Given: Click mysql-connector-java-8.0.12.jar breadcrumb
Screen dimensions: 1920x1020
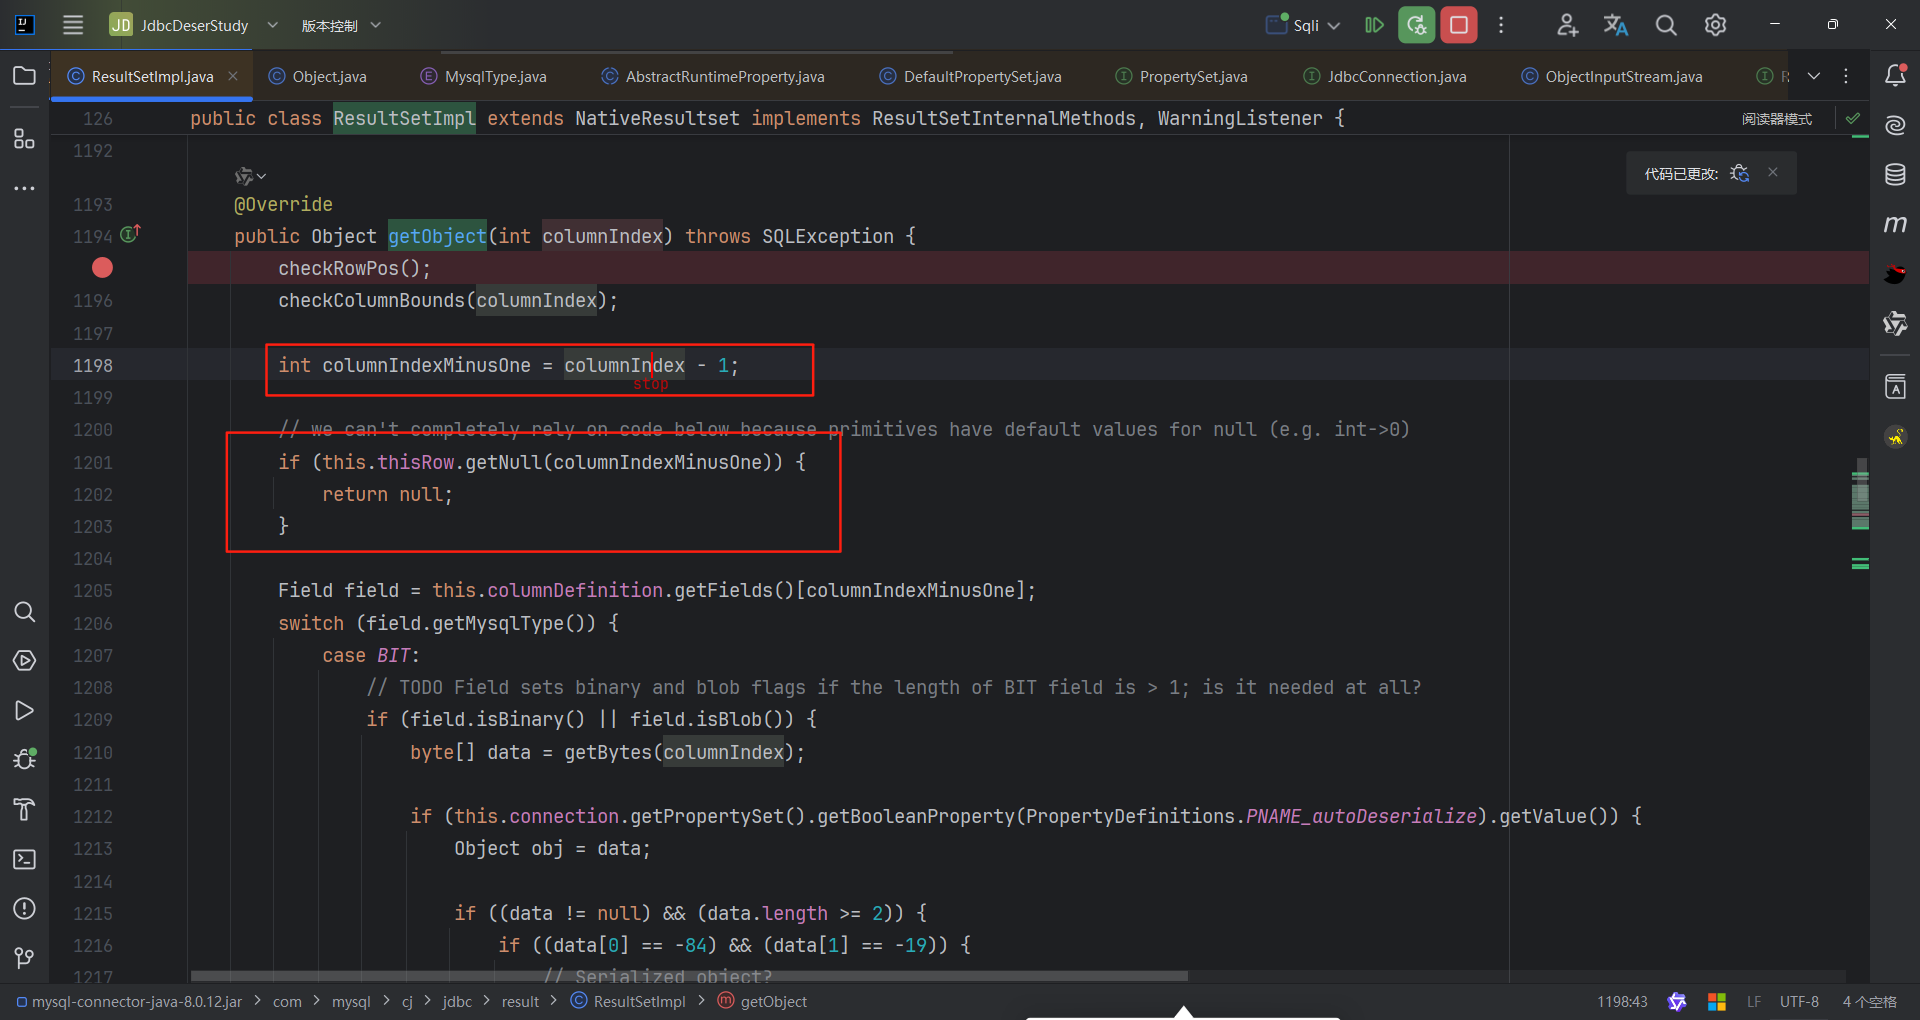Looking at the screenshot, I should coord(130,1002).
